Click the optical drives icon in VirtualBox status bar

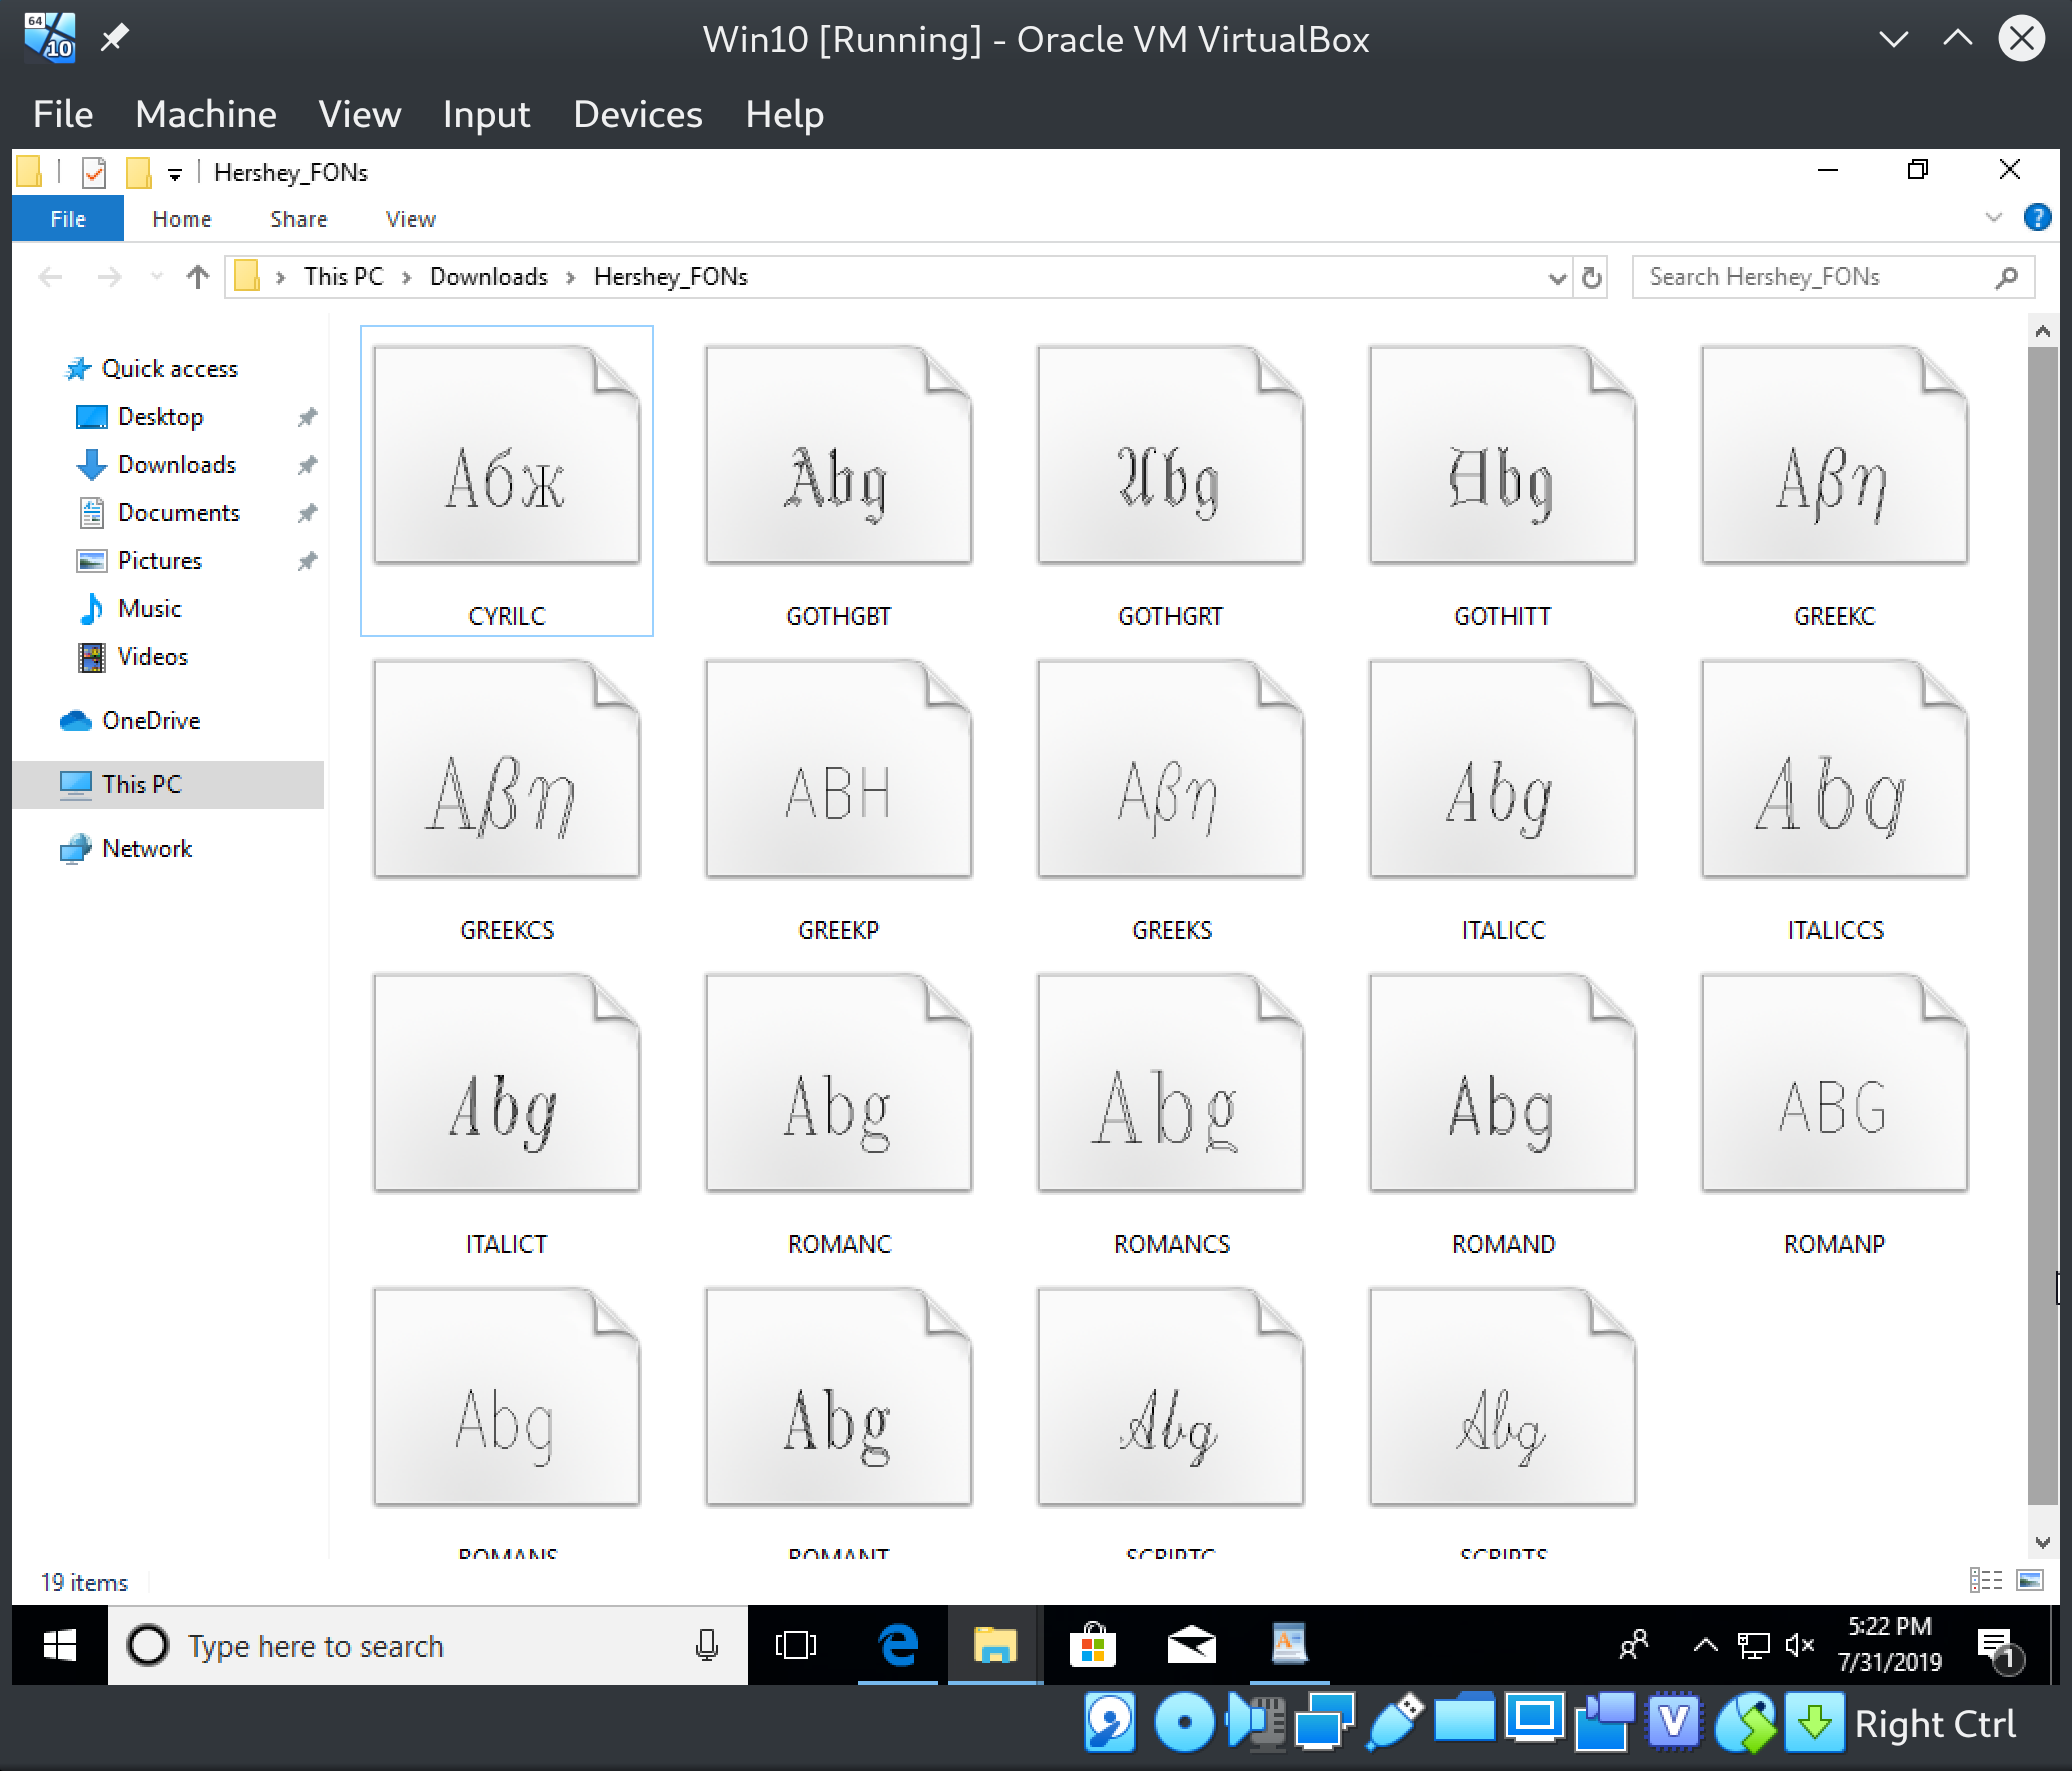pos(1186,1722)
